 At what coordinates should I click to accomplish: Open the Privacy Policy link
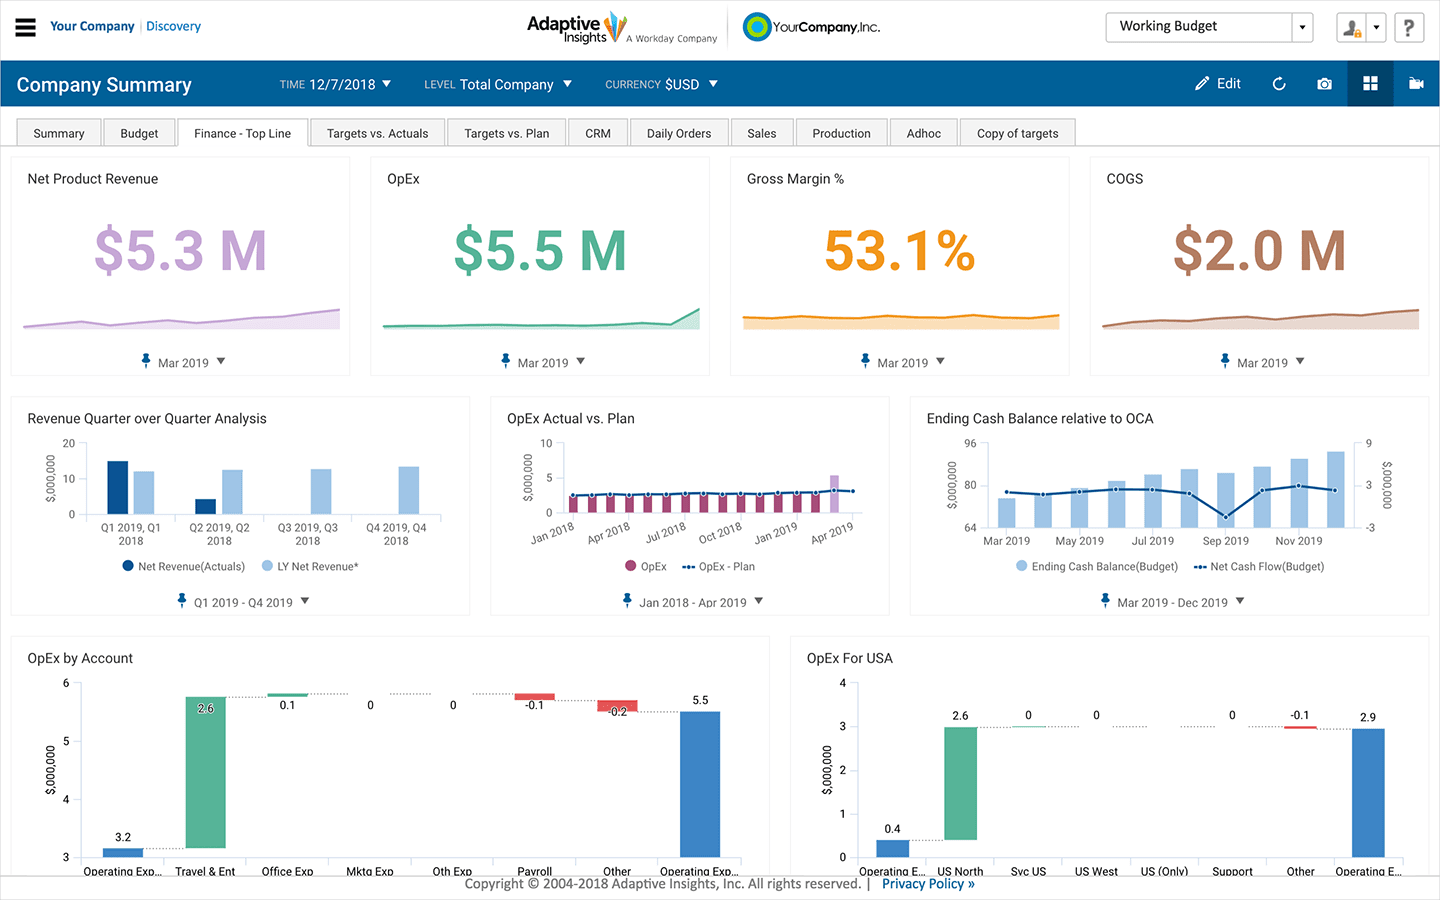click(927, 884)
